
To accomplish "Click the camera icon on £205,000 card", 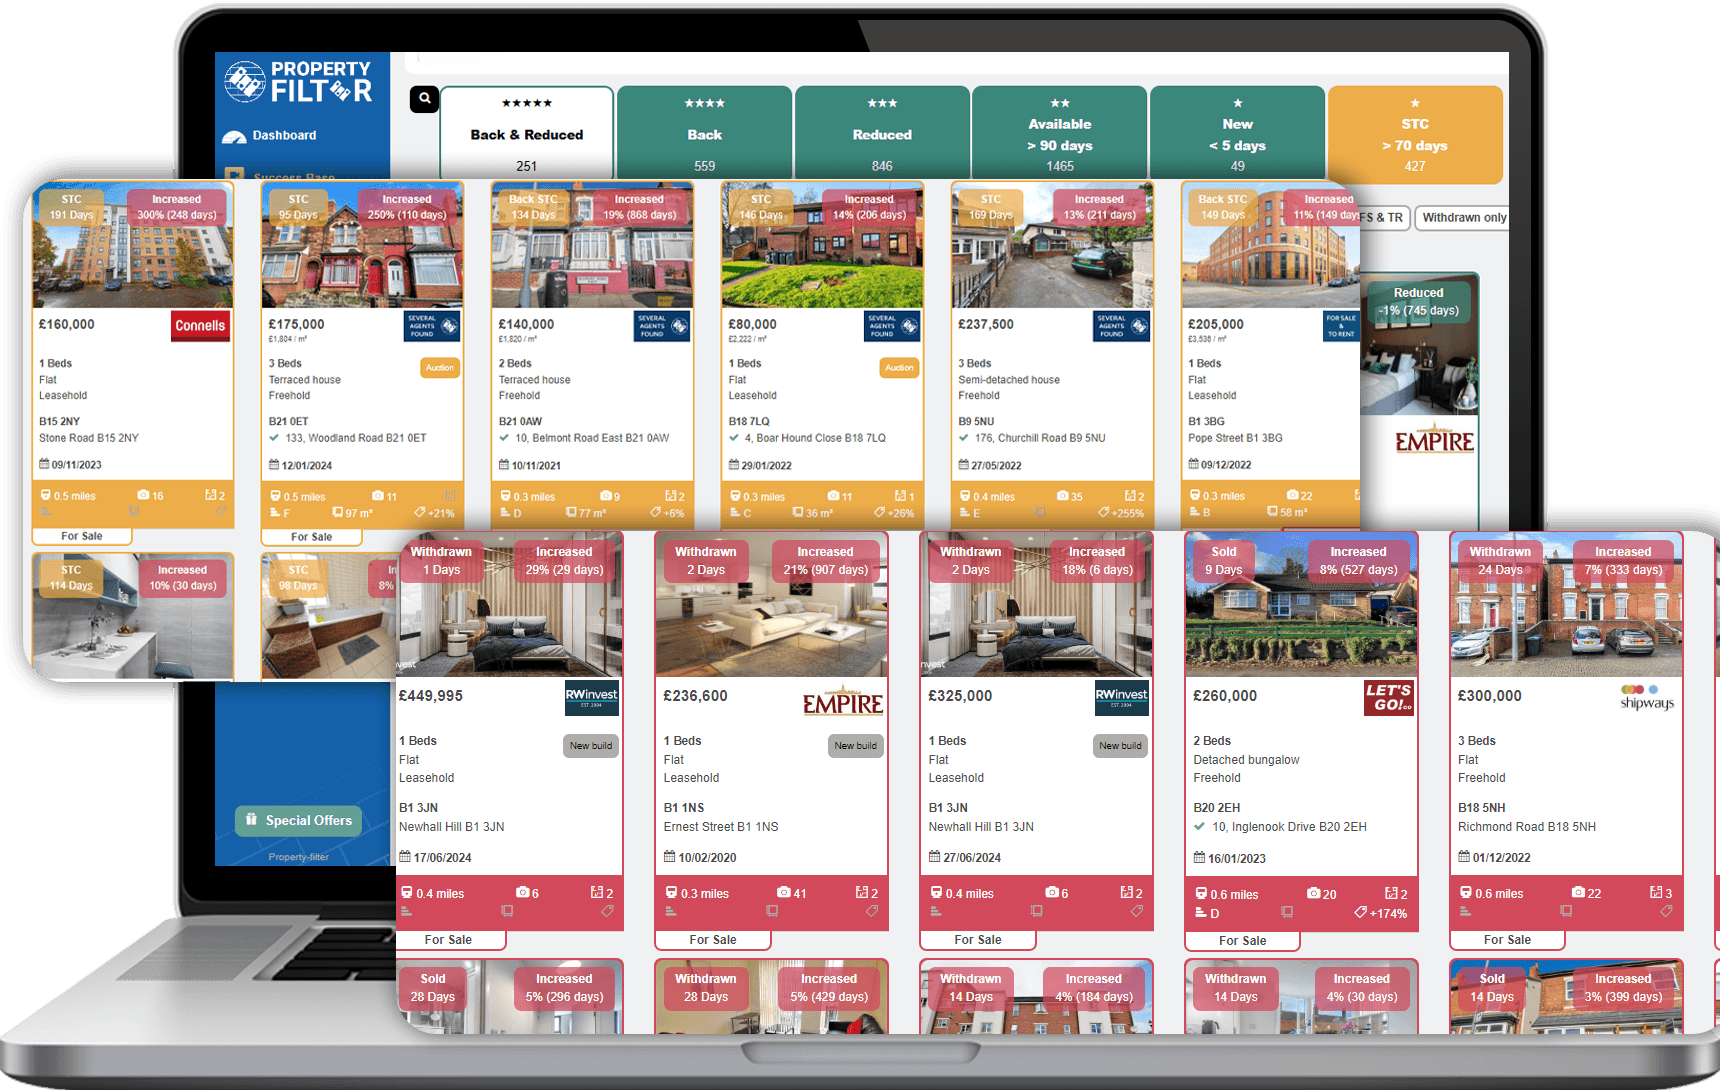I will [1293, 496].
